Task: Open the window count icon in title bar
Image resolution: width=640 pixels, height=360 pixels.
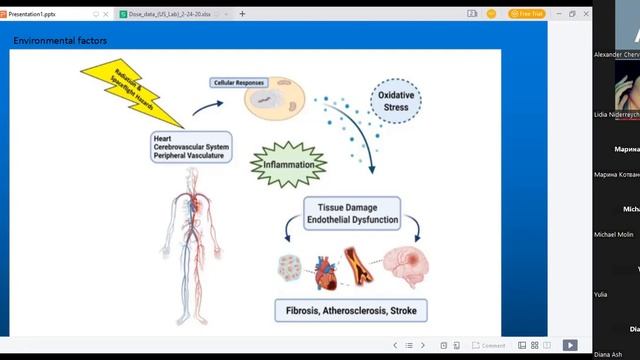Action: point(472,13)
